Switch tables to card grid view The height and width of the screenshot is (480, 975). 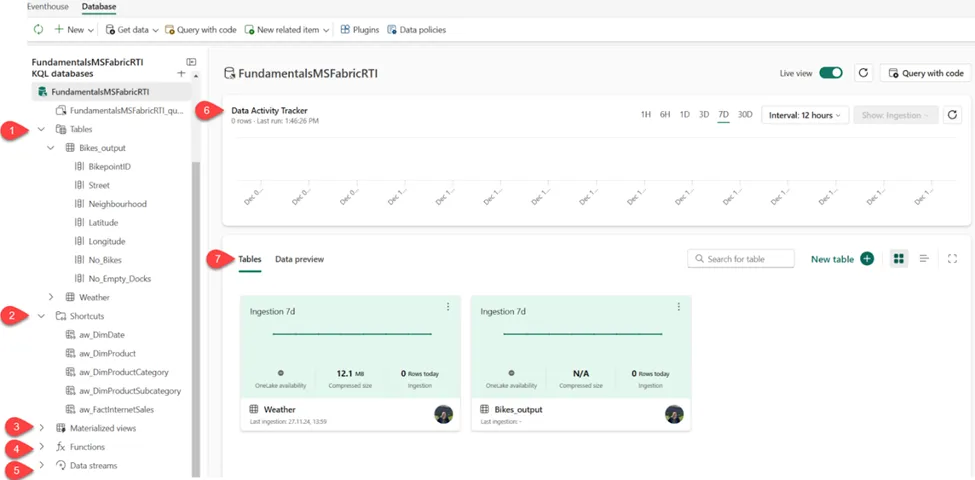click(x=899, y=259)
